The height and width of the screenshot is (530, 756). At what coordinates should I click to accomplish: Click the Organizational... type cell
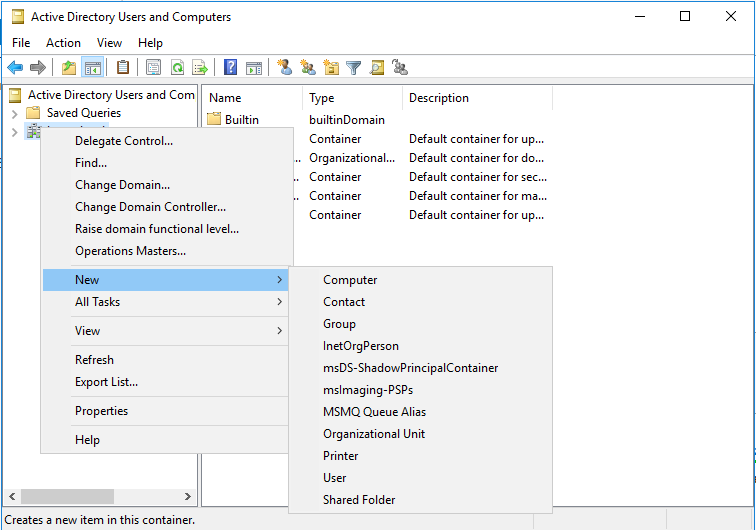(x=352, y=158)
